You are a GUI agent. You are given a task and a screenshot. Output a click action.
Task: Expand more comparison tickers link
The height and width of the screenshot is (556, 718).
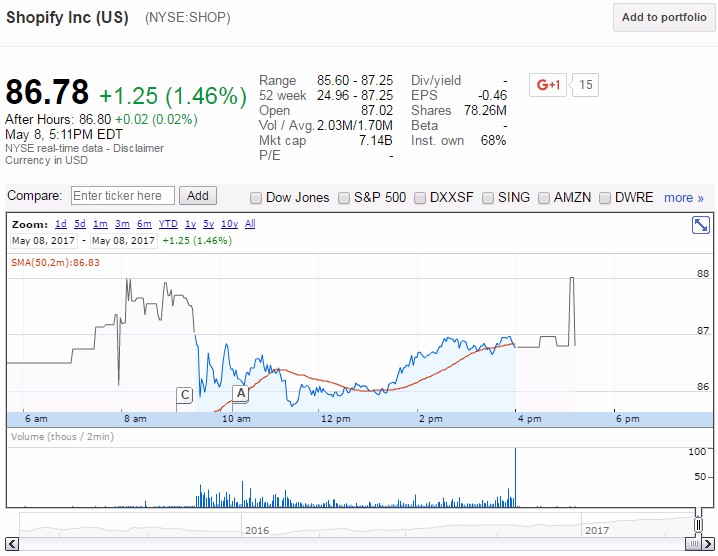pyautogui.click(x=684, y=198)
